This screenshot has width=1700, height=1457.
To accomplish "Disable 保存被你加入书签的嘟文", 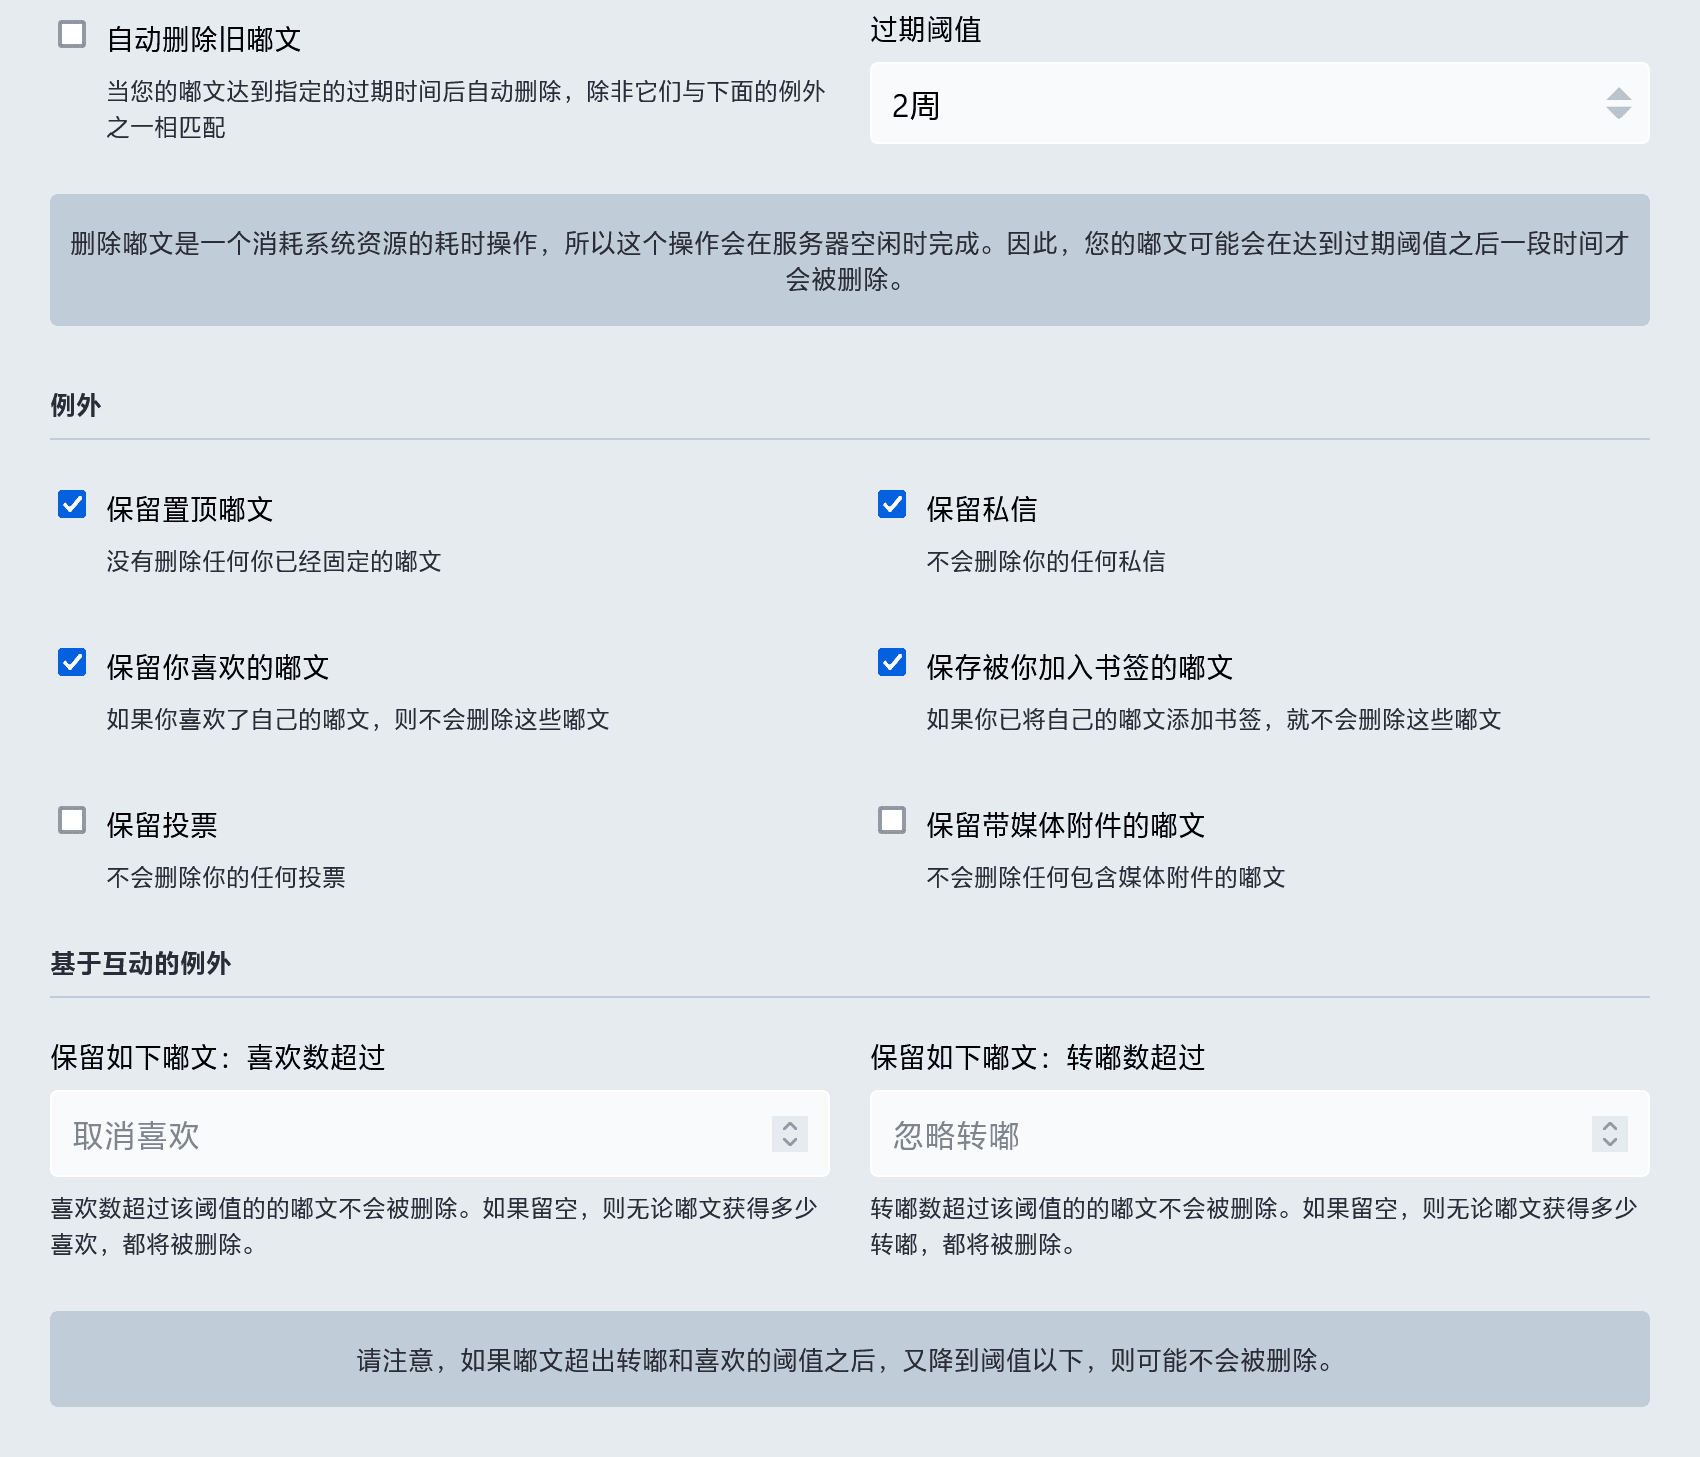I will [891, 662].
